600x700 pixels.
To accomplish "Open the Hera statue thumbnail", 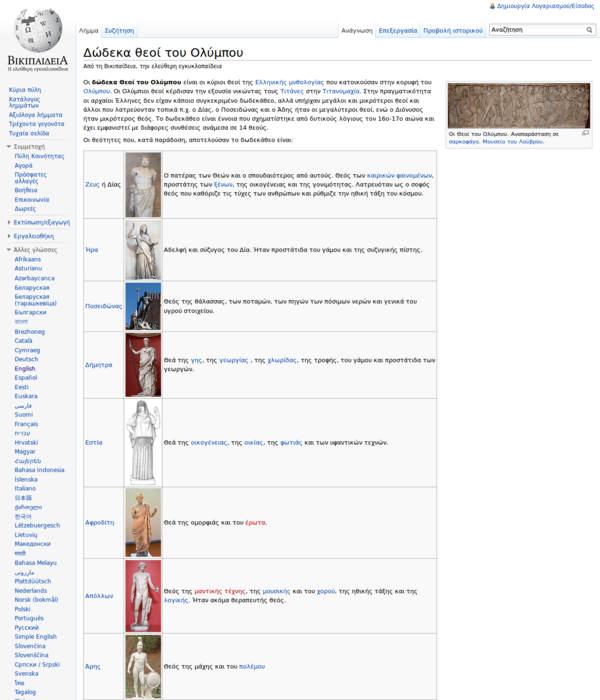I will tap(143, 250).
